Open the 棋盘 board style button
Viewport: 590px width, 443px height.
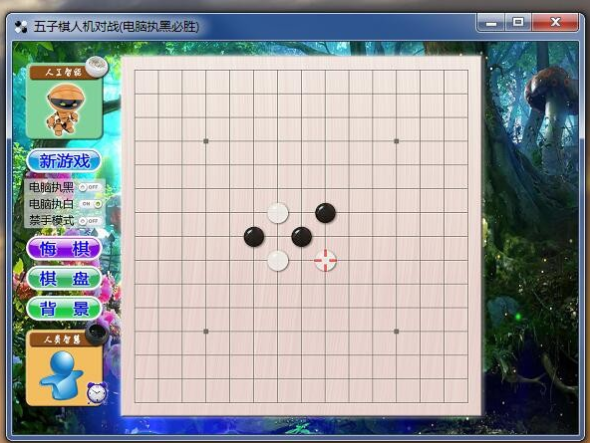click(x=64, y=279)
